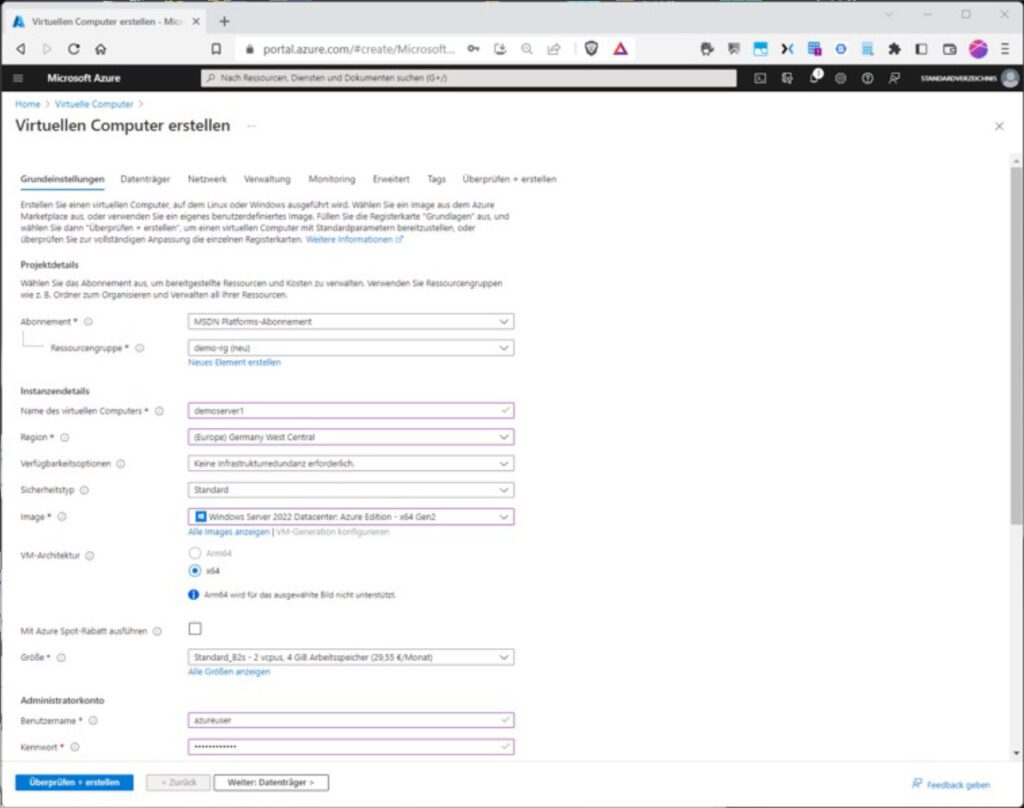The image size is (1024, 808).
Task: Close the create VM blade
Action: [x=999, y=126]
